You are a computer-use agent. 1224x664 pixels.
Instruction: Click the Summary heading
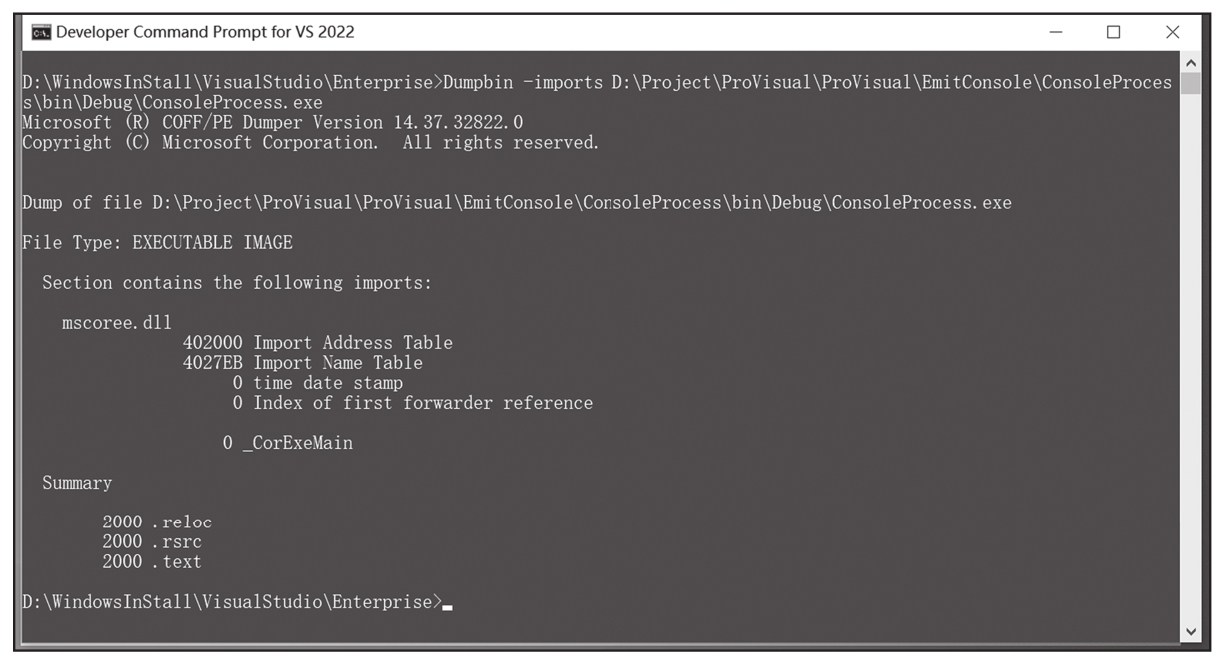77,483
